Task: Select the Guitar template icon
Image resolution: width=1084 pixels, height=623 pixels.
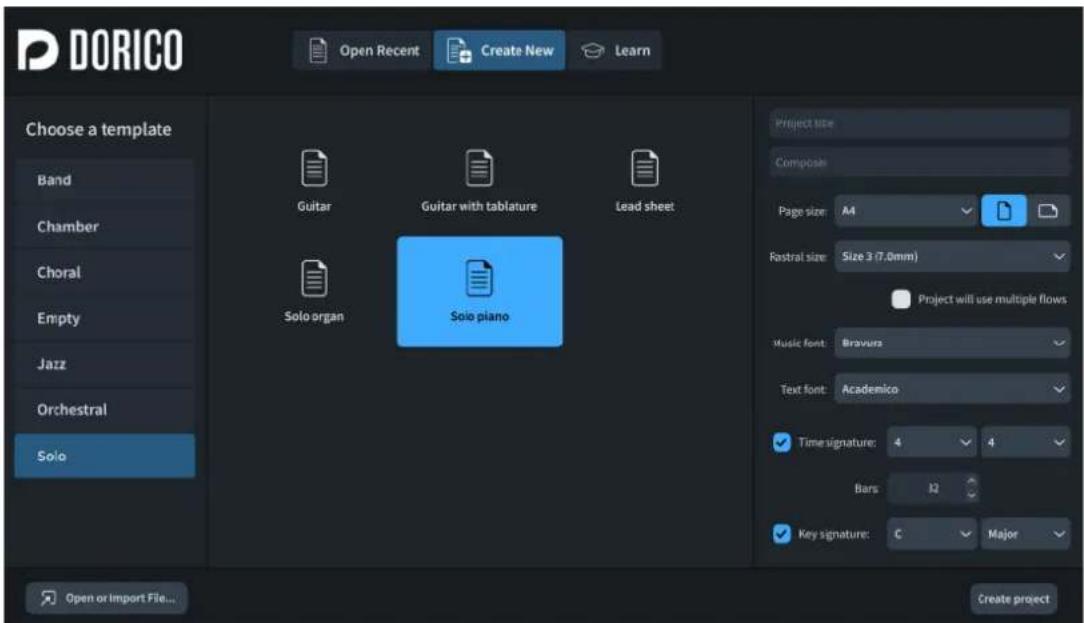Action: 314,168
